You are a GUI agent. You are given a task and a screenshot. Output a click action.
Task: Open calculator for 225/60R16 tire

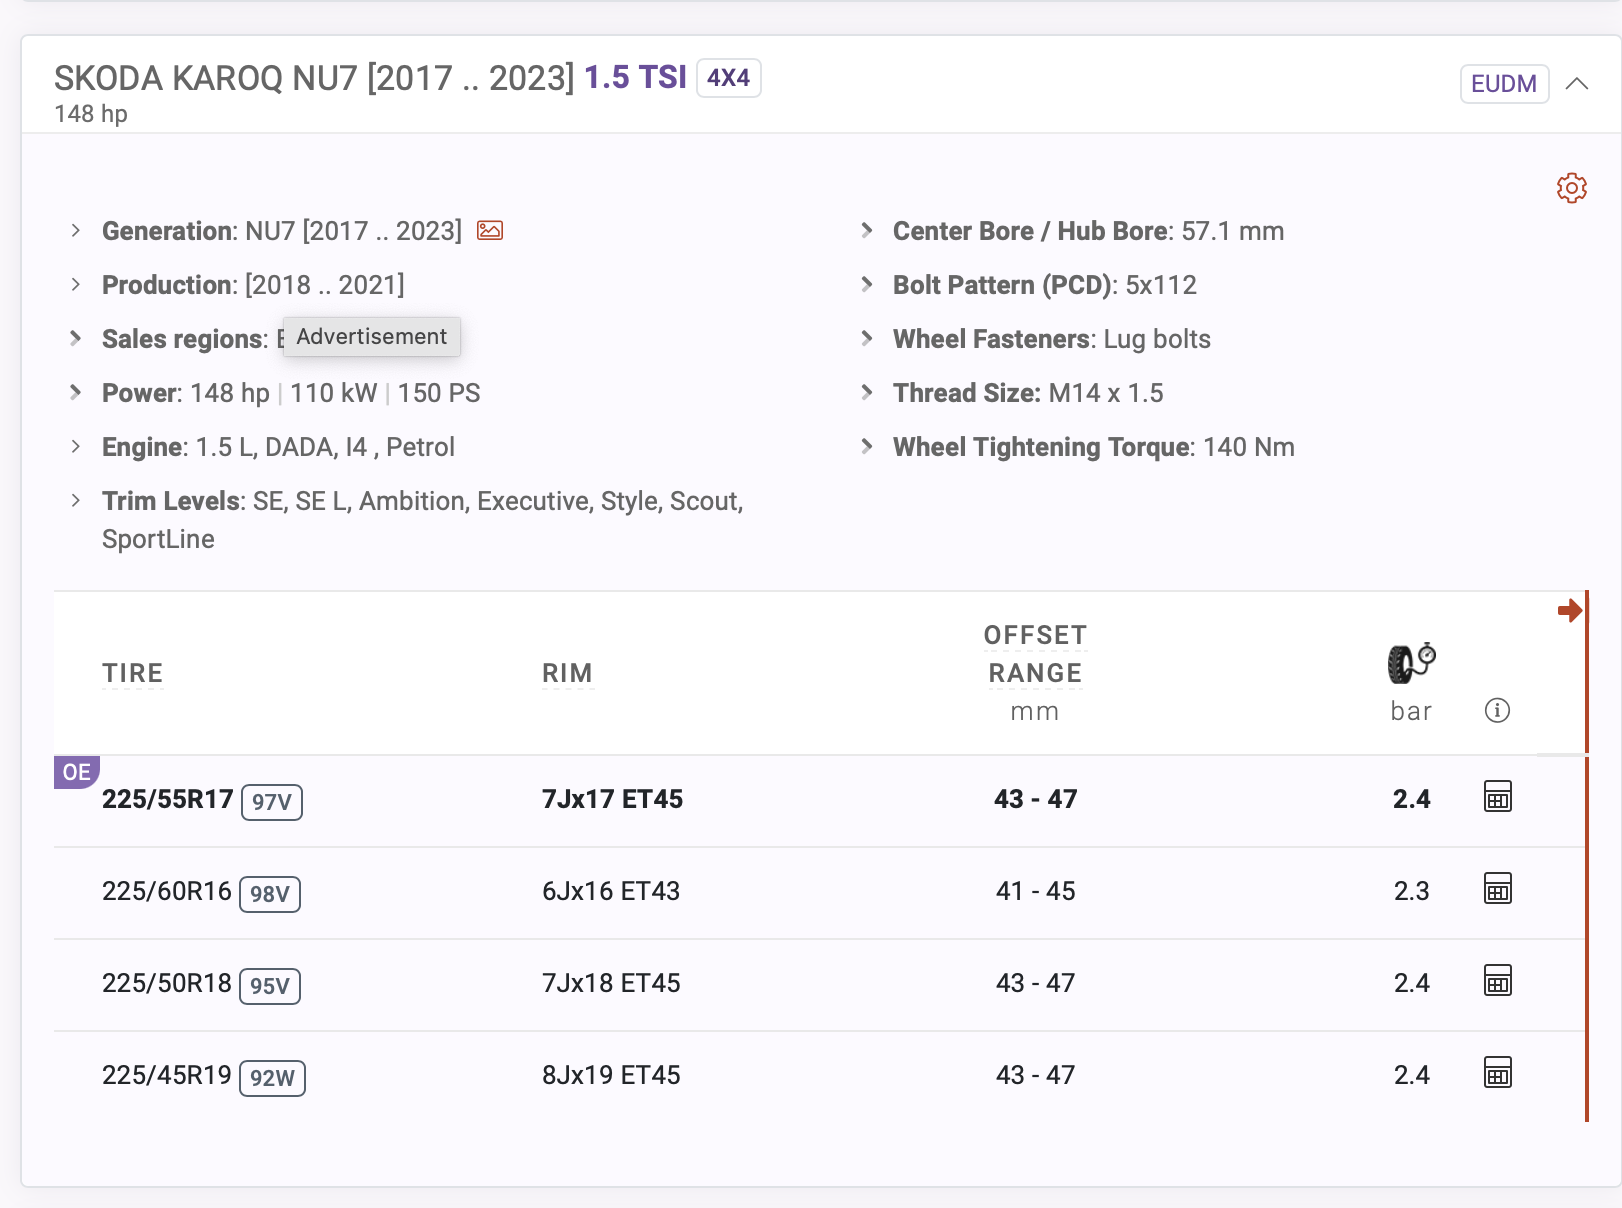[x=1497, y=889]
